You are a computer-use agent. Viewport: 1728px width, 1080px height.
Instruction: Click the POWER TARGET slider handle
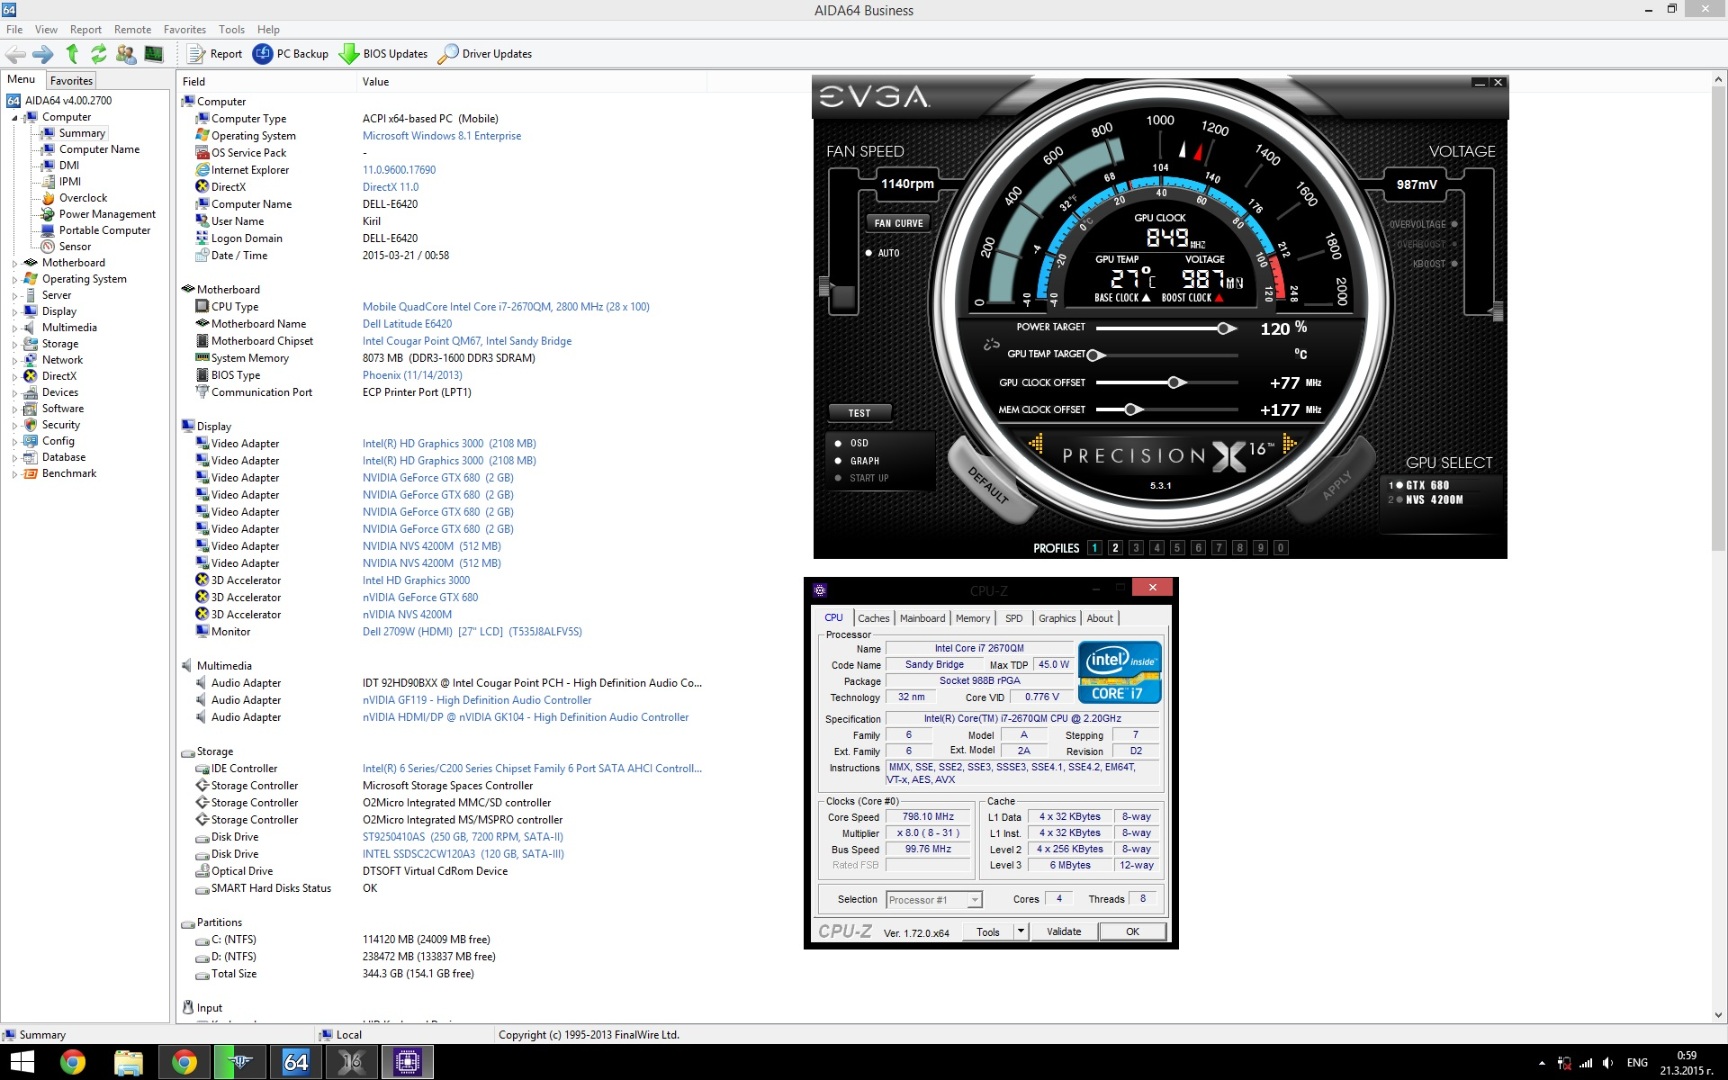[1224, 328]
